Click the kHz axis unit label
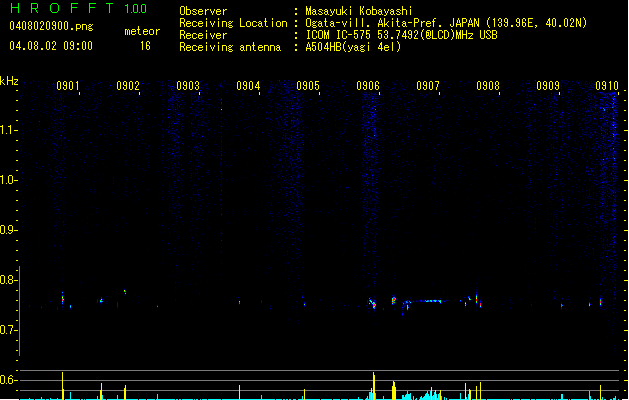The image size is (629, 400). click(9, 81)
